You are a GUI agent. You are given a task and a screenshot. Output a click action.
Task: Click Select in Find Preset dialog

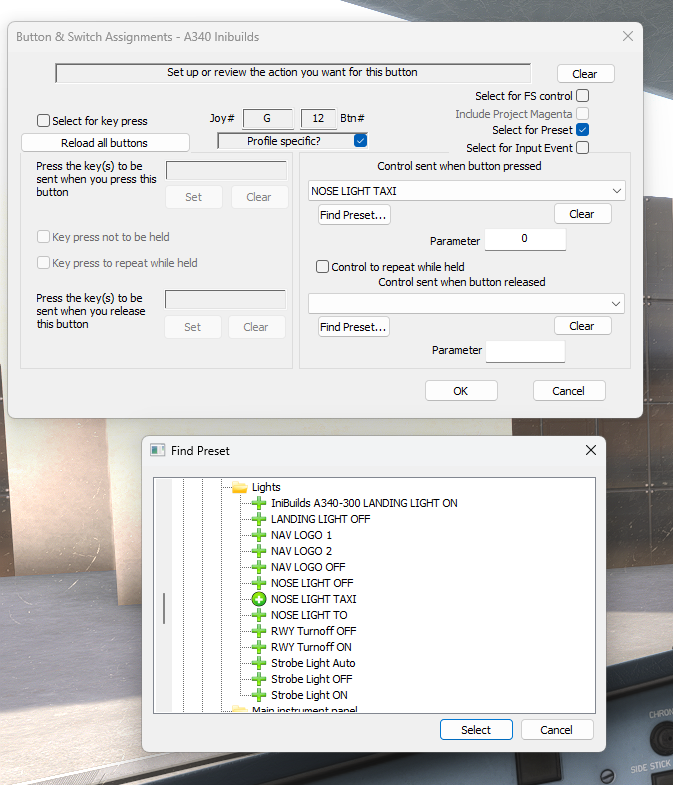(476, 730)
